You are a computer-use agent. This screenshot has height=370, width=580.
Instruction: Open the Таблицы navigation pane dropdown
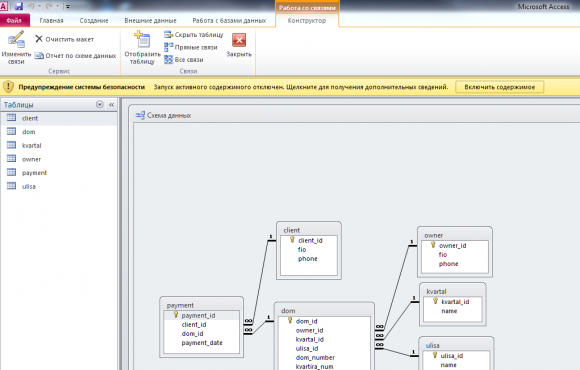[100, 104]
